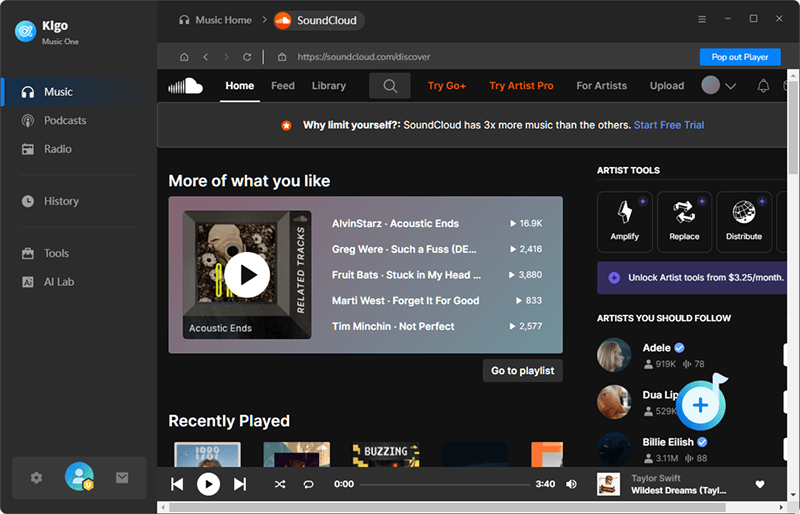800x514 pixels.
Task: Switch to the Feed tab
Action: 283,86
